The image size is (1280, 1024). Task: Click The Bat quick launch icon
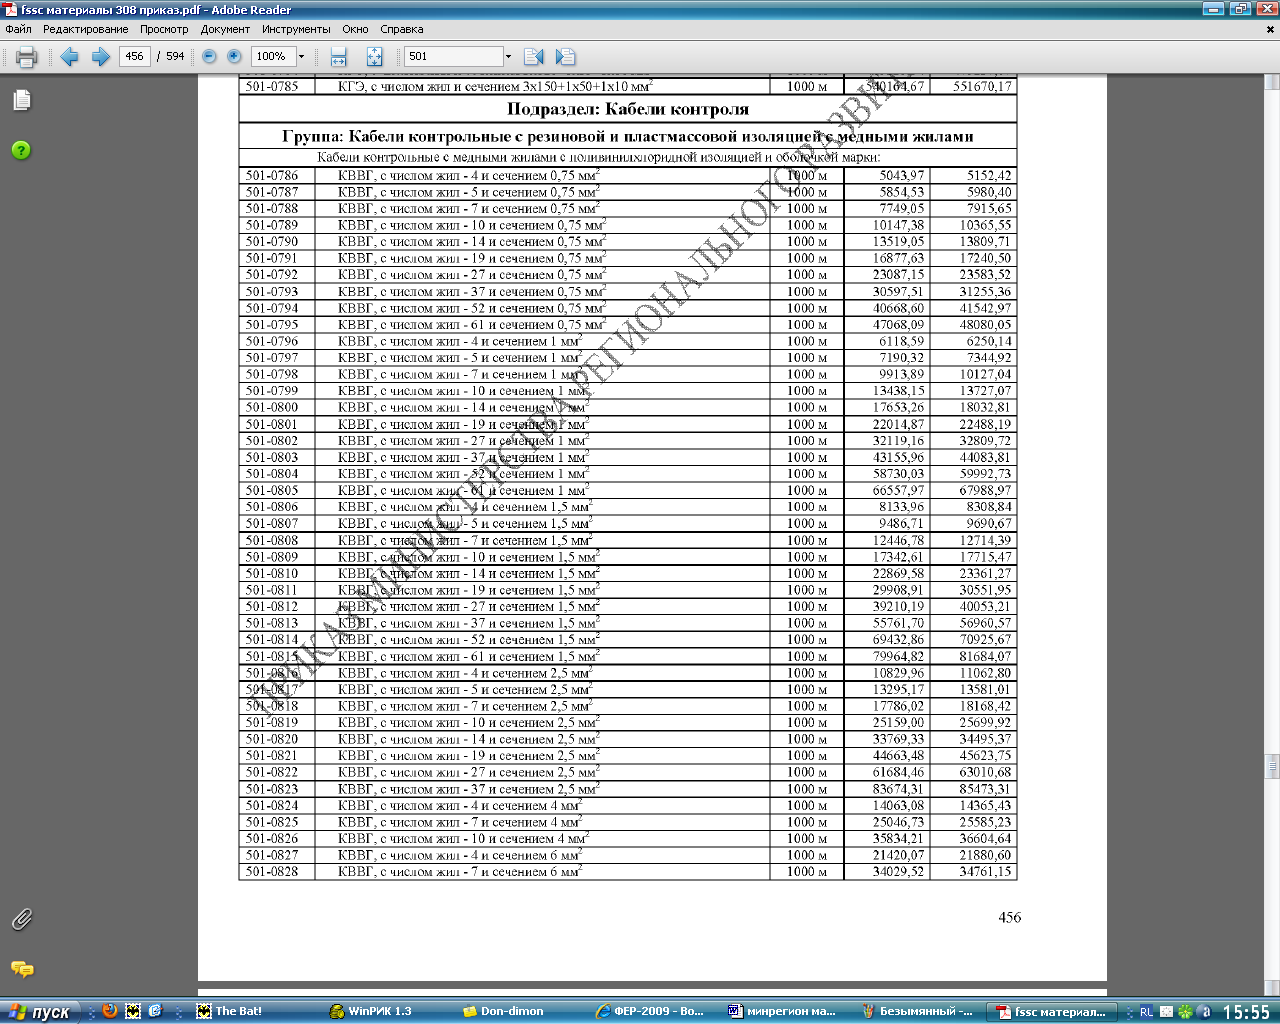tap(133, 1011)
